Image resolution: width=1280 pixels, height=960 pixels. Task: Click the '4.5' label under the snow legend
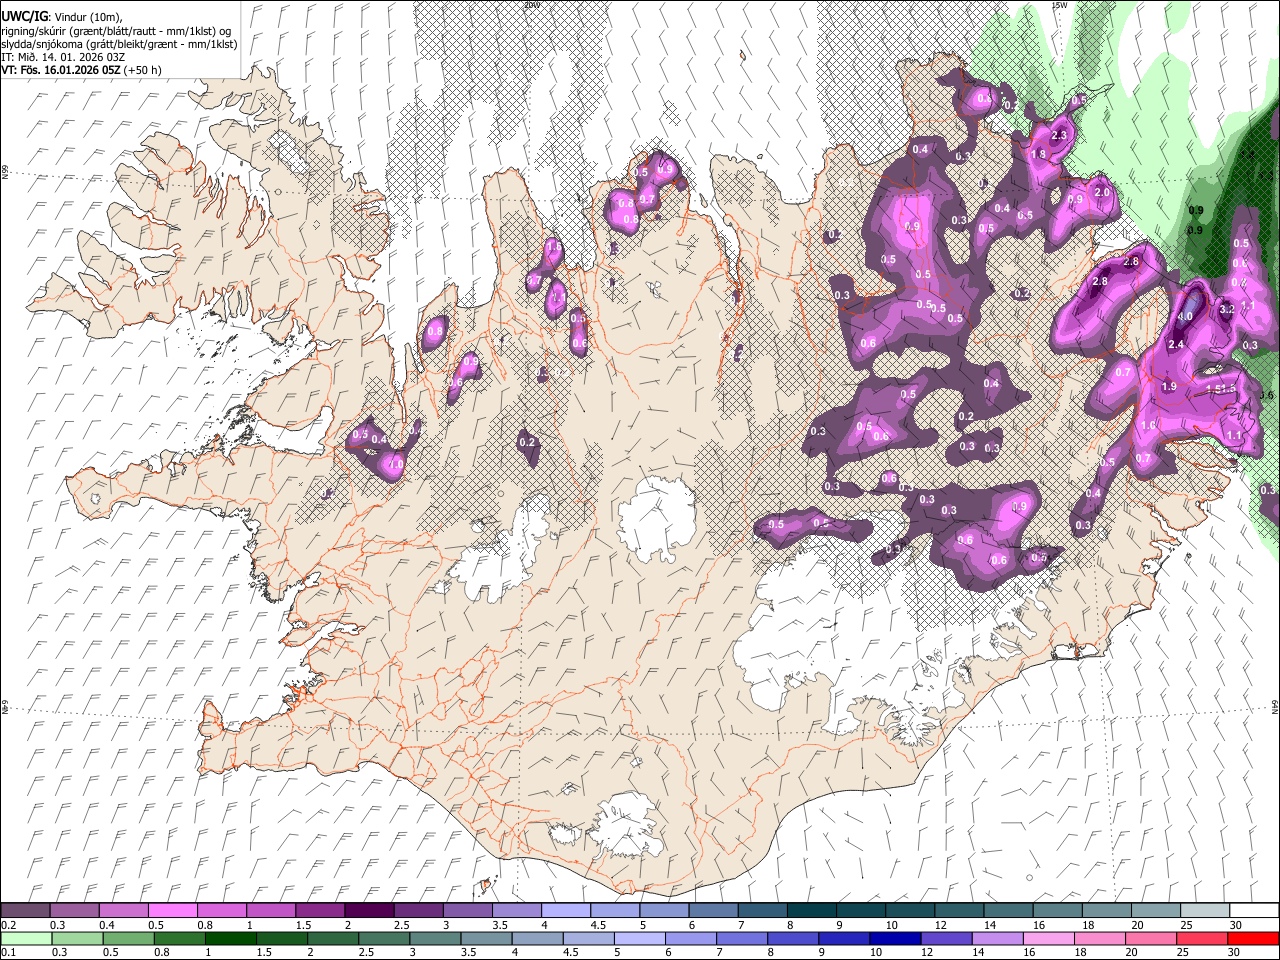point(597,925)
